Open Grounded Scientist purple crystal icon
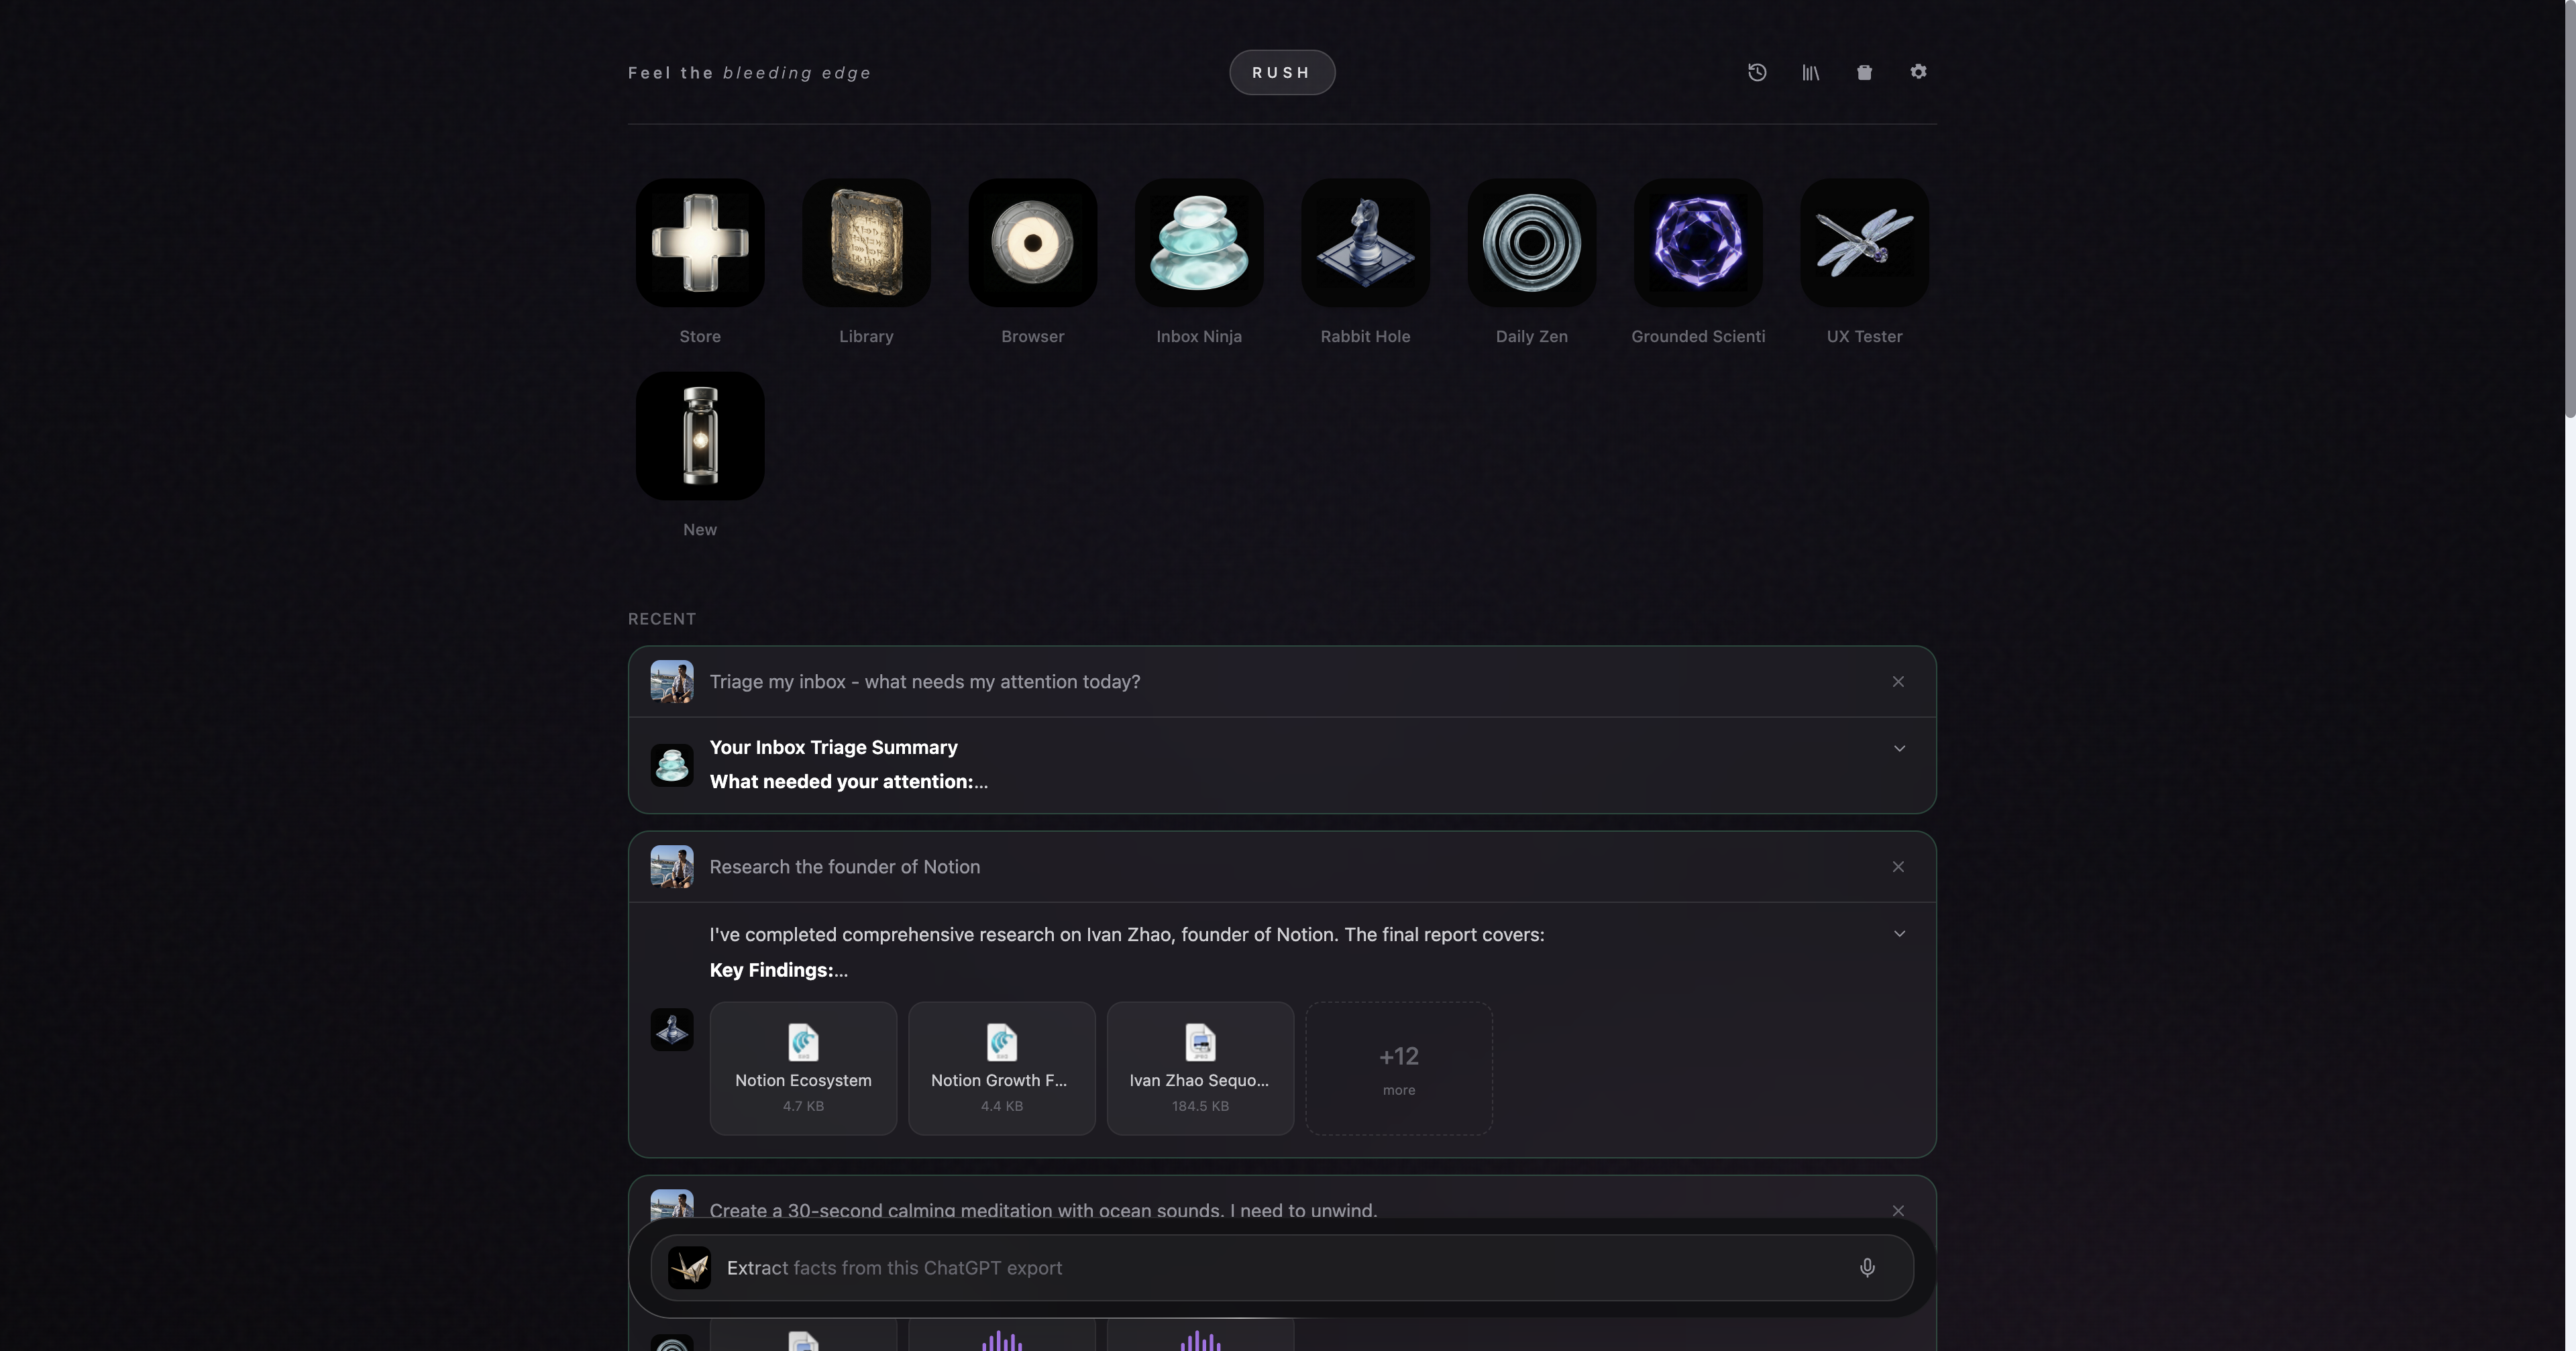2576x1351 pixels. [1698, 243]
